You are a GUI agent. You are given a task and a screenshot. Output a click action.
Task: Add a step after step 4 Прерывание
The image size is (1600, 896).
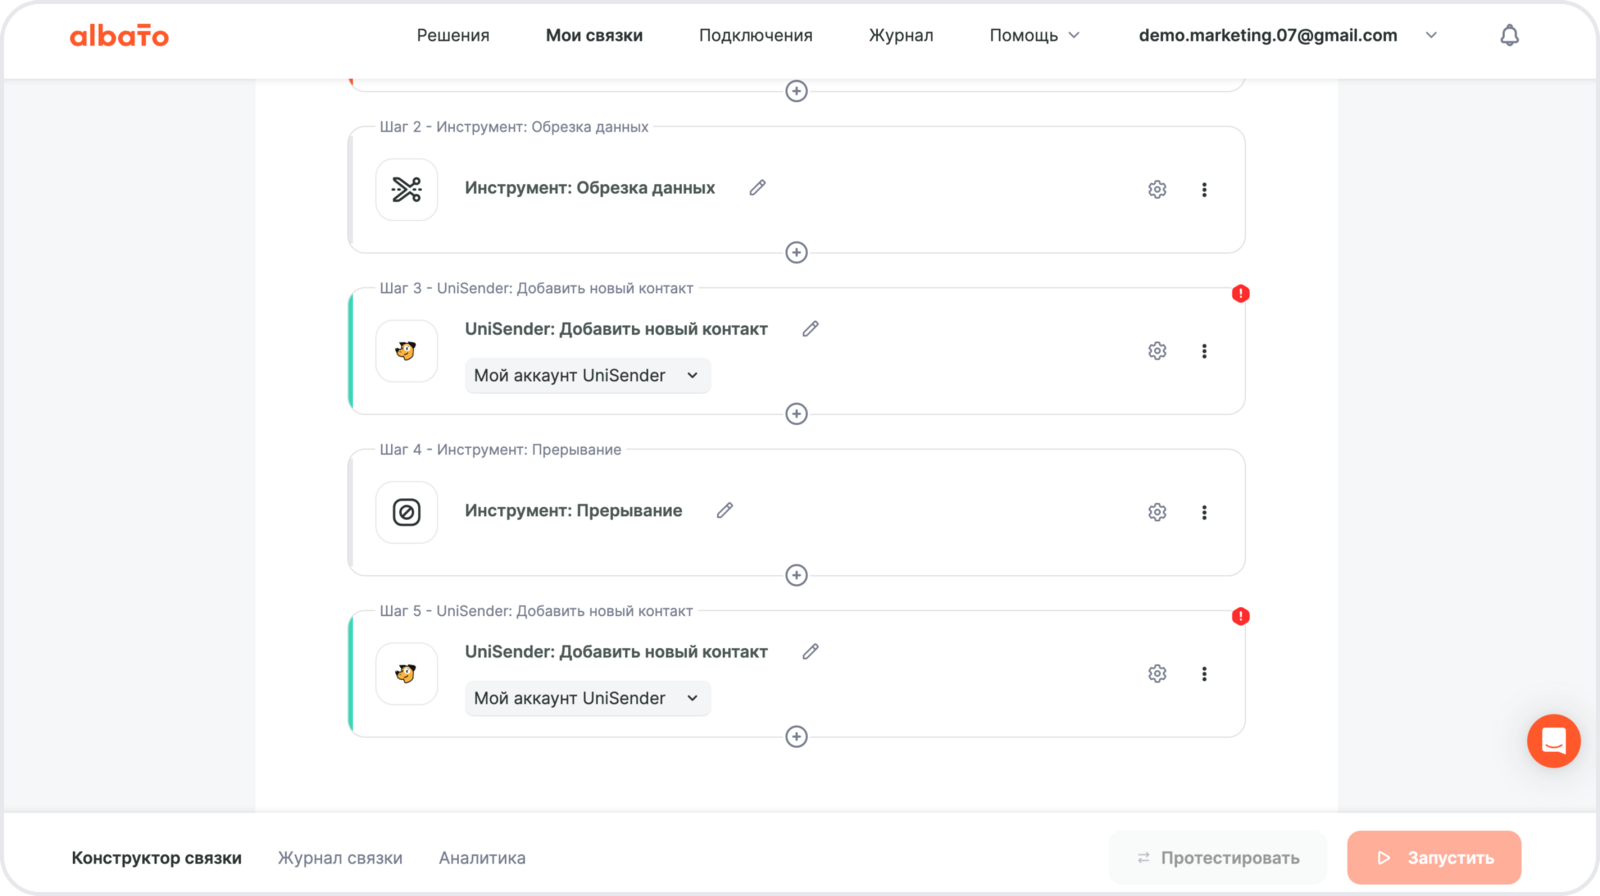point(796,575)
